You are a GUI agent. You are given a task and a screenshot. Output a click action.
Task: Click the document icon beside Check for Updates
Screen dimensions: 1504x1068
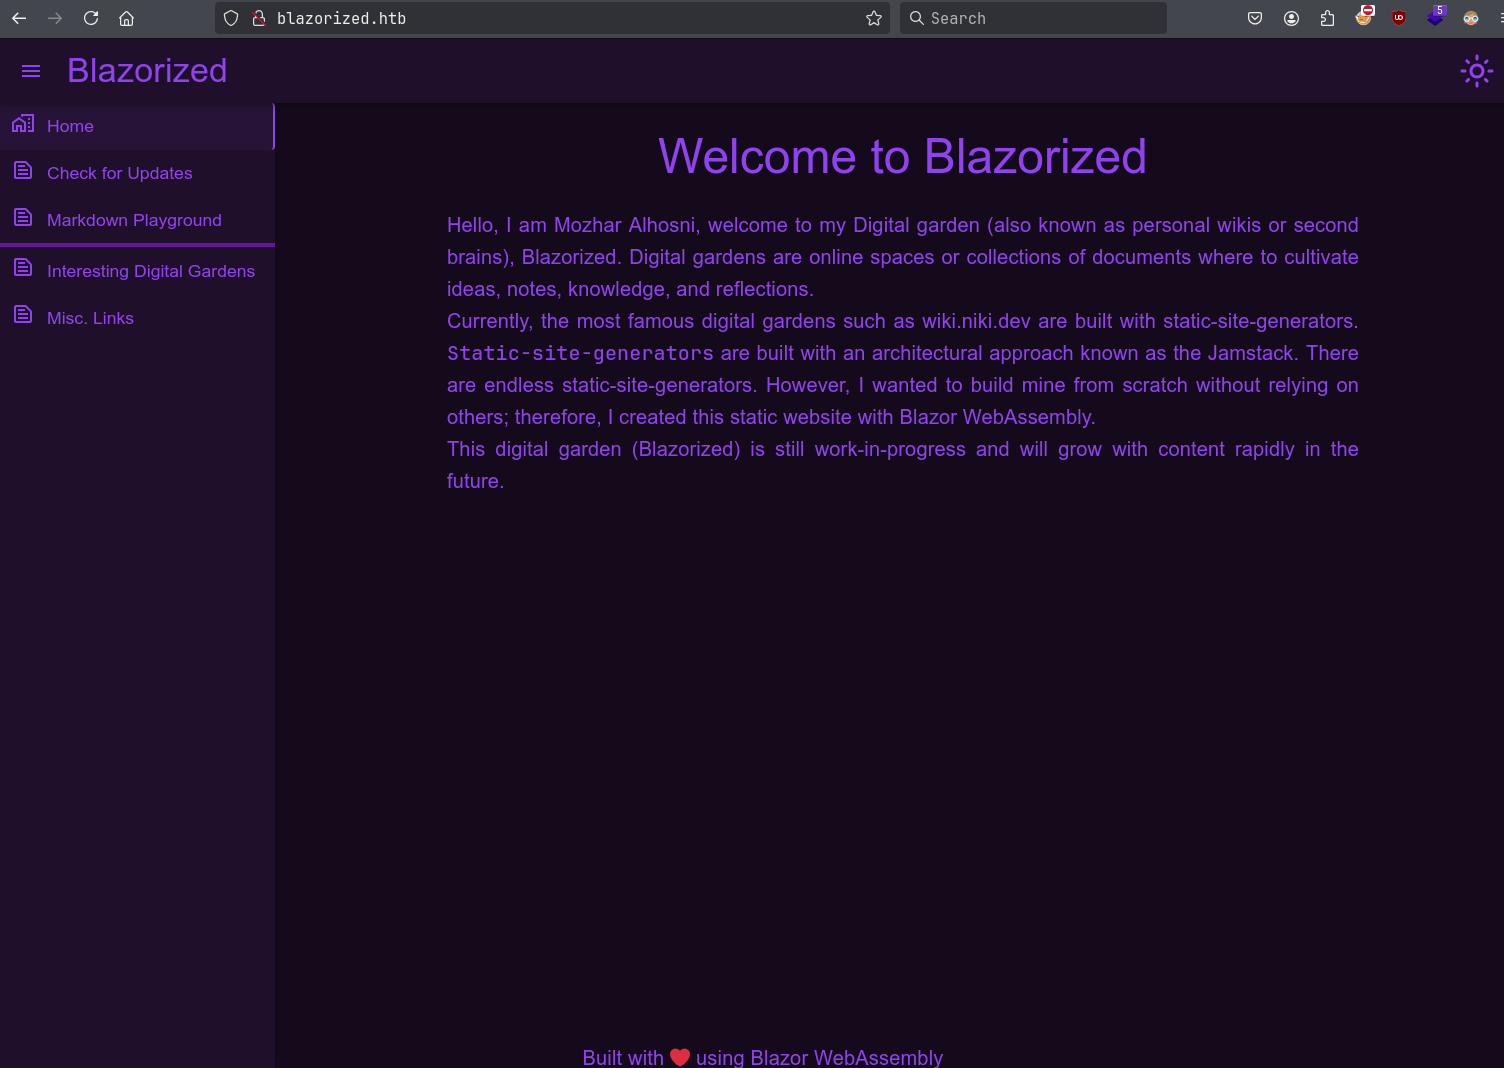(x=23, y=171)
